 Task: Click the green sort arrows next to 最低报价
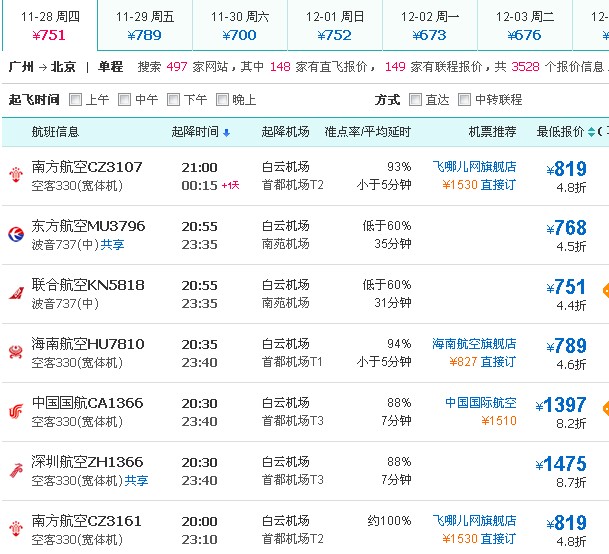point(591,132)
